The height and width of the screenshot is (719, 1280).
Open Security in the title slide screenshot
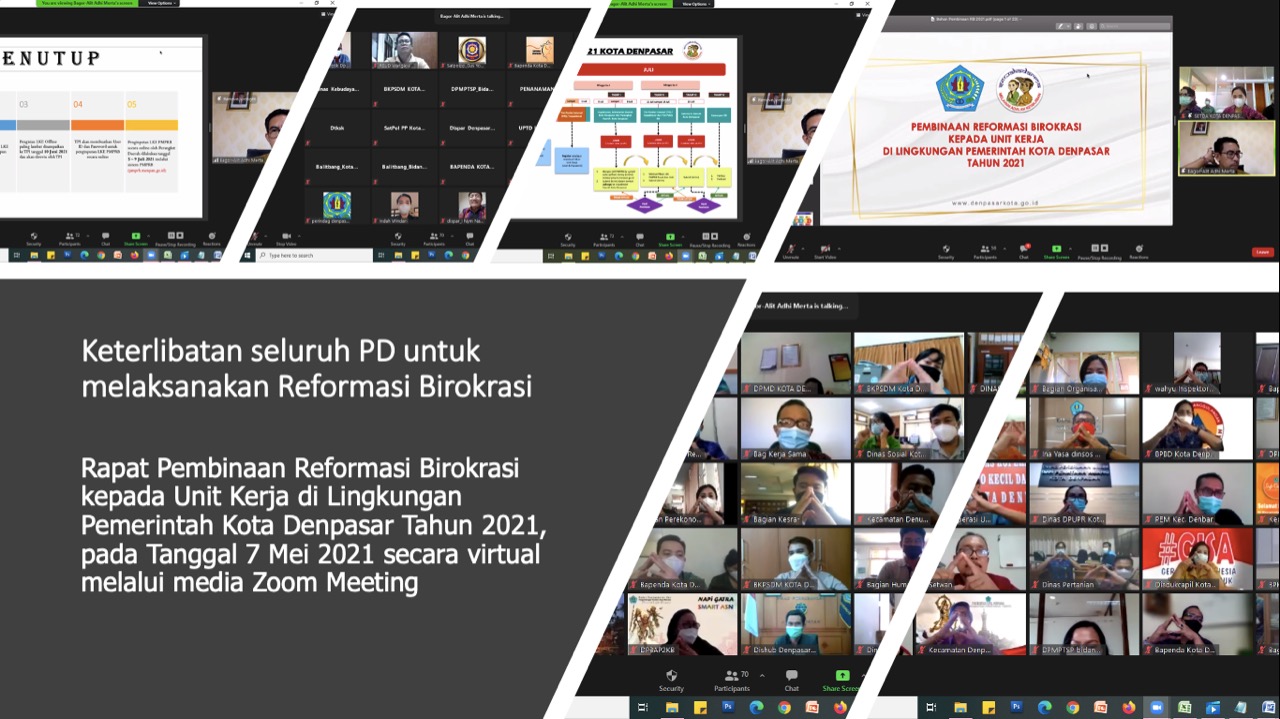click(x=945, y=251)
